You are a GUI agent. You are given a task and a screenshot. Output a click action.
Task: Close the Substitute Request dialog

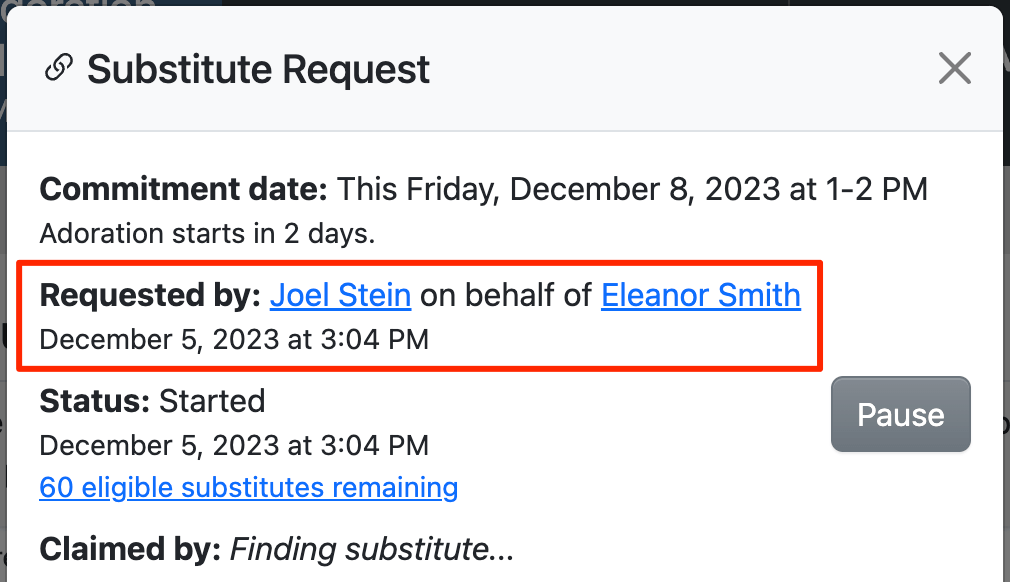[955, 69]
